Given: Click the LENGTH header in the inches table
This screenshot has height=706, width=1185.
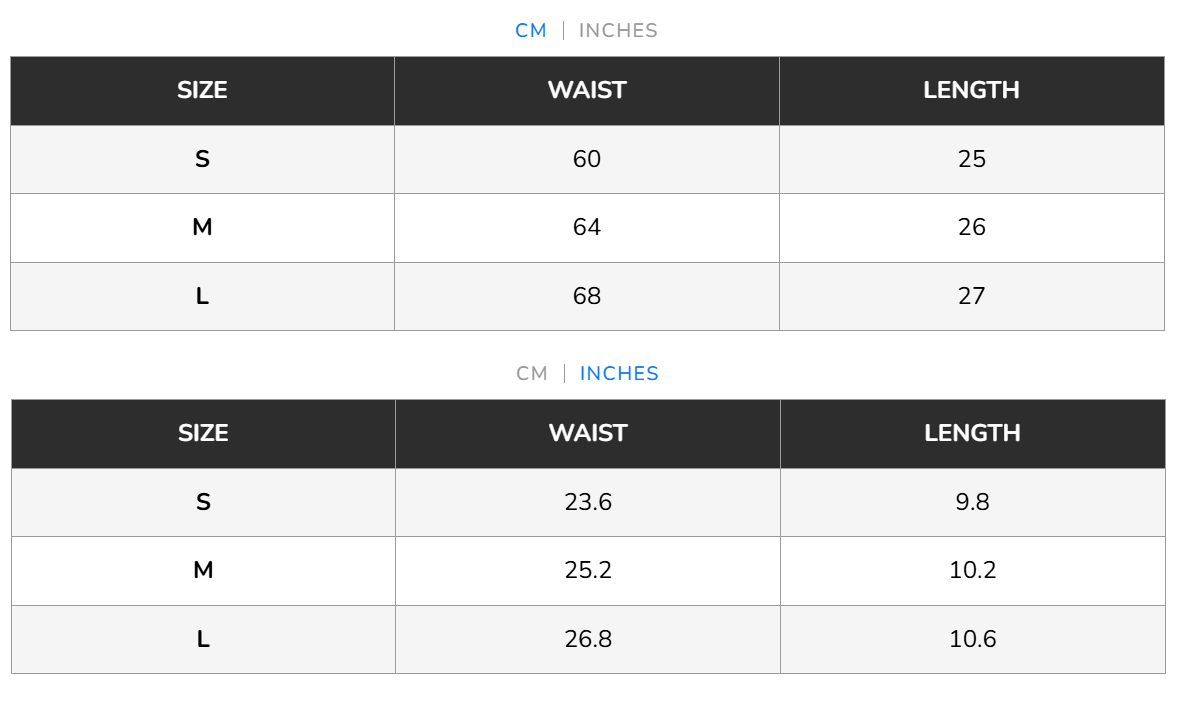Looking at the screenshot, I should tap(972, 433).
